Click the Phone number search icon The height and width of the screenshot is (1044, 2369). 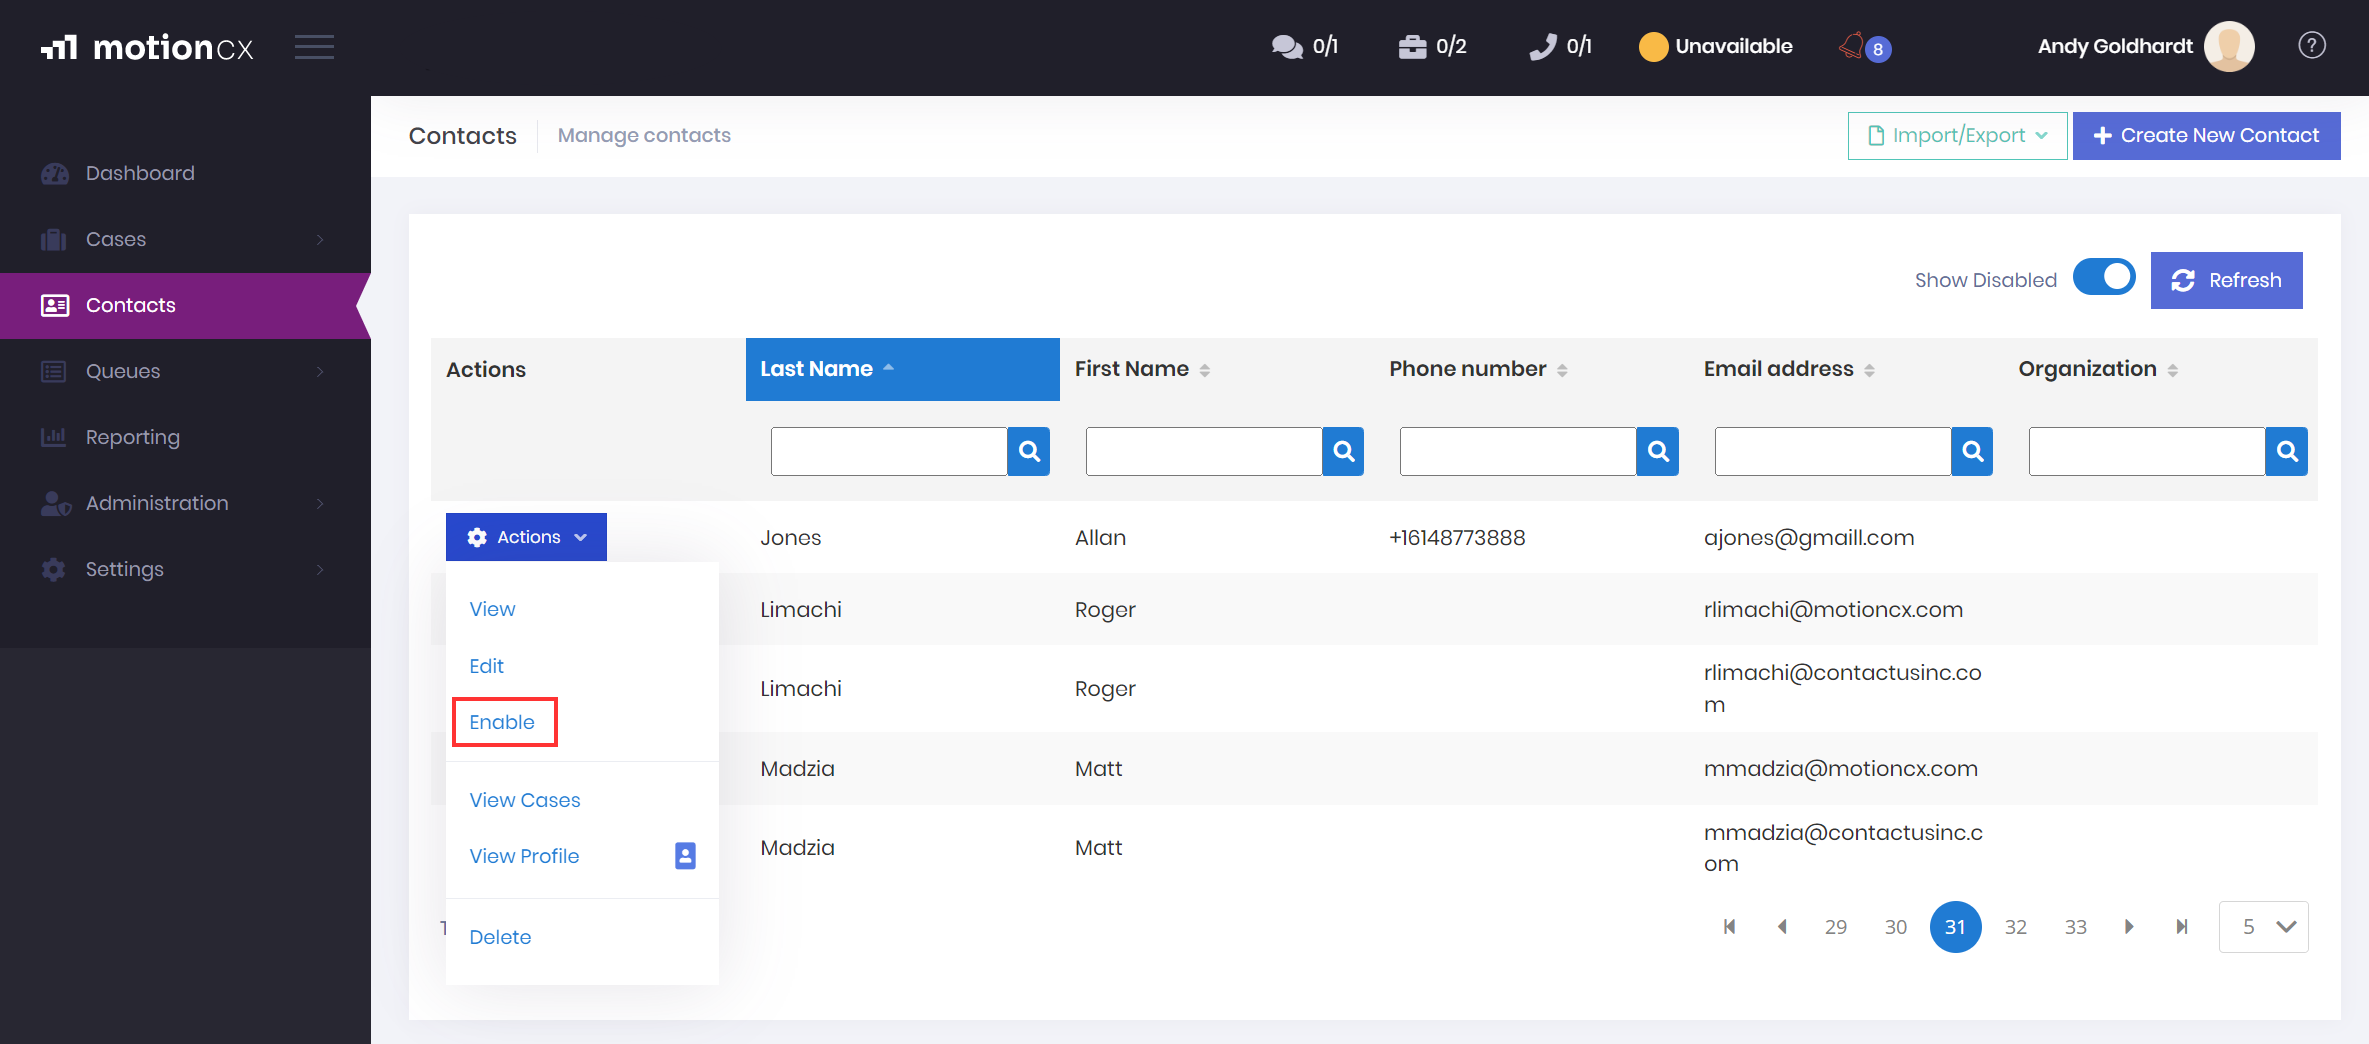(1657, 451)
